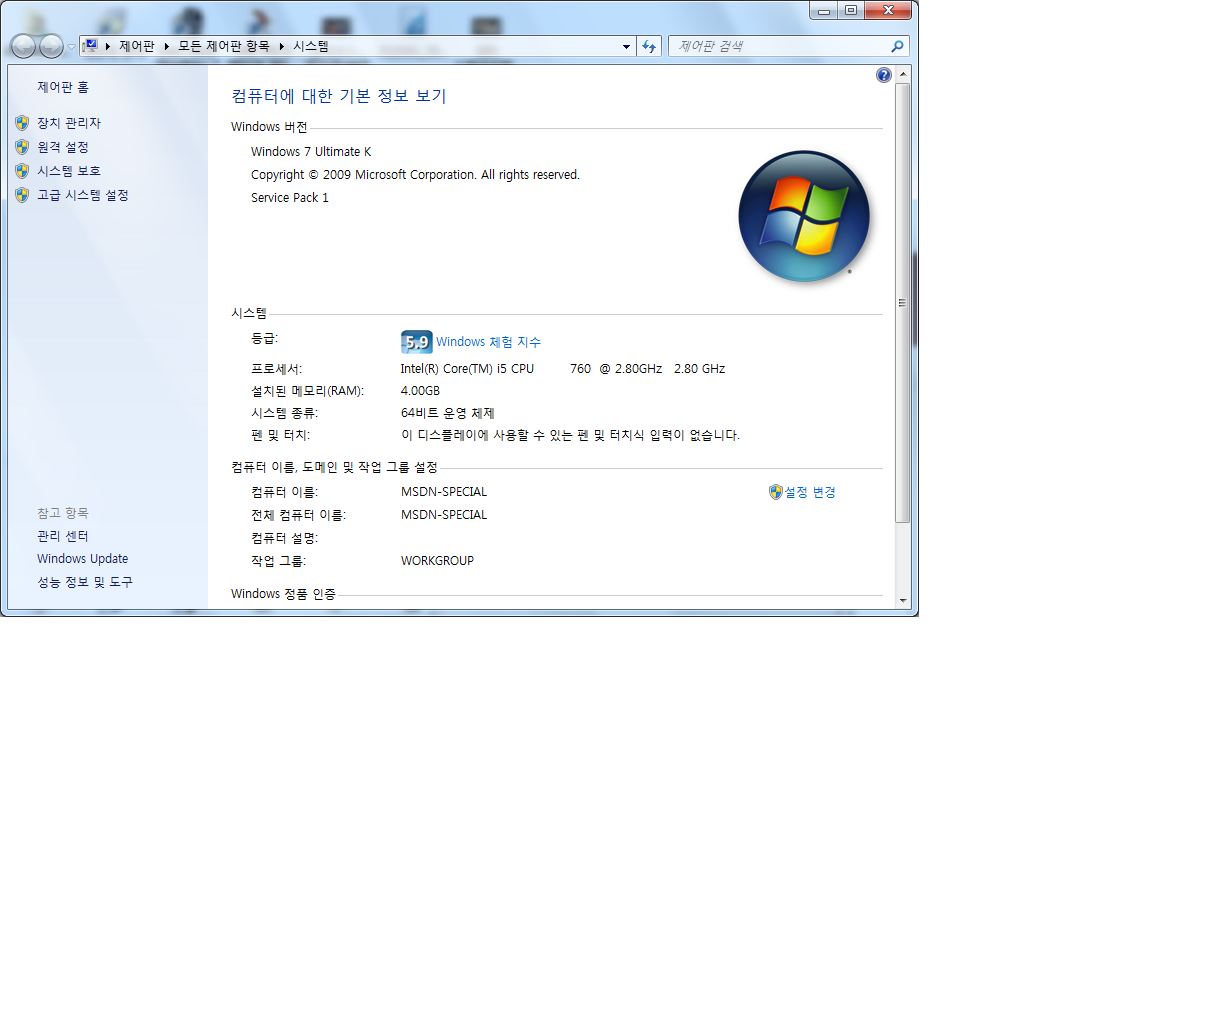Screen dimensions: 1208x1024
Task: Click shield icon beside 장치 관리자
Action: [22, 123]
